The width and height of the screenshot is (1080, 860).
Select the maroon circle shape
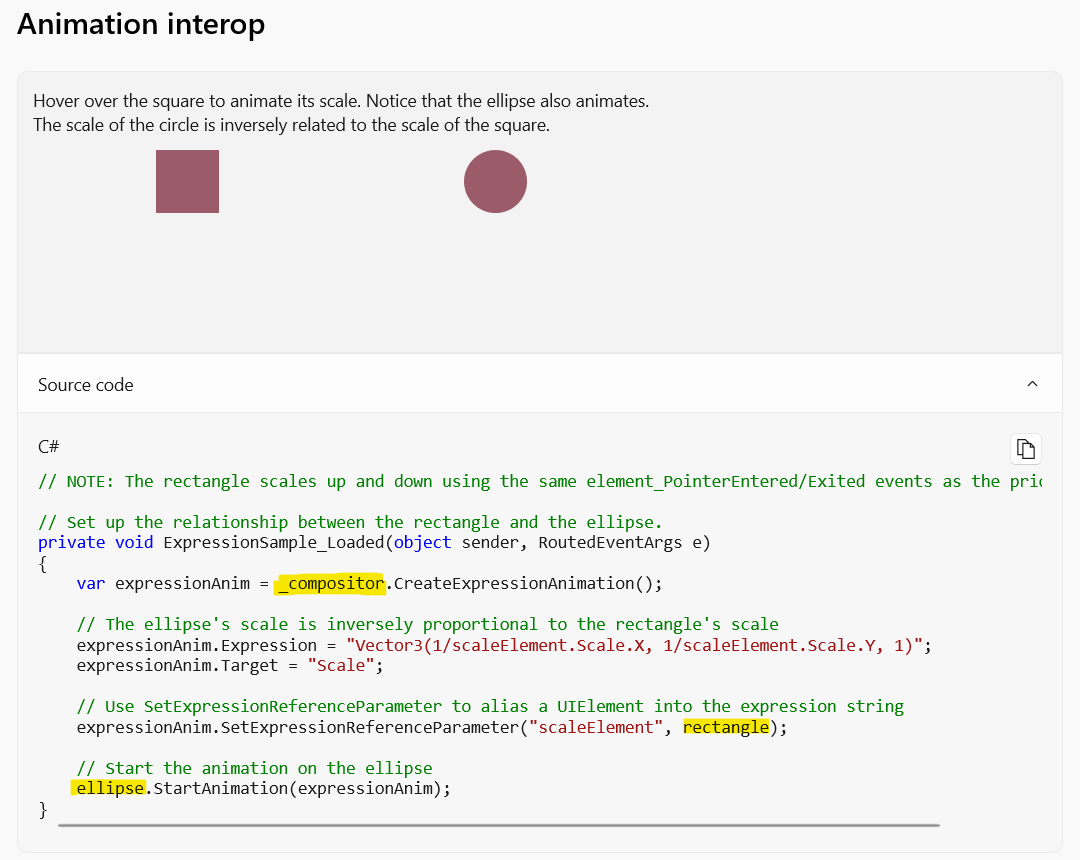click(495, 181)
